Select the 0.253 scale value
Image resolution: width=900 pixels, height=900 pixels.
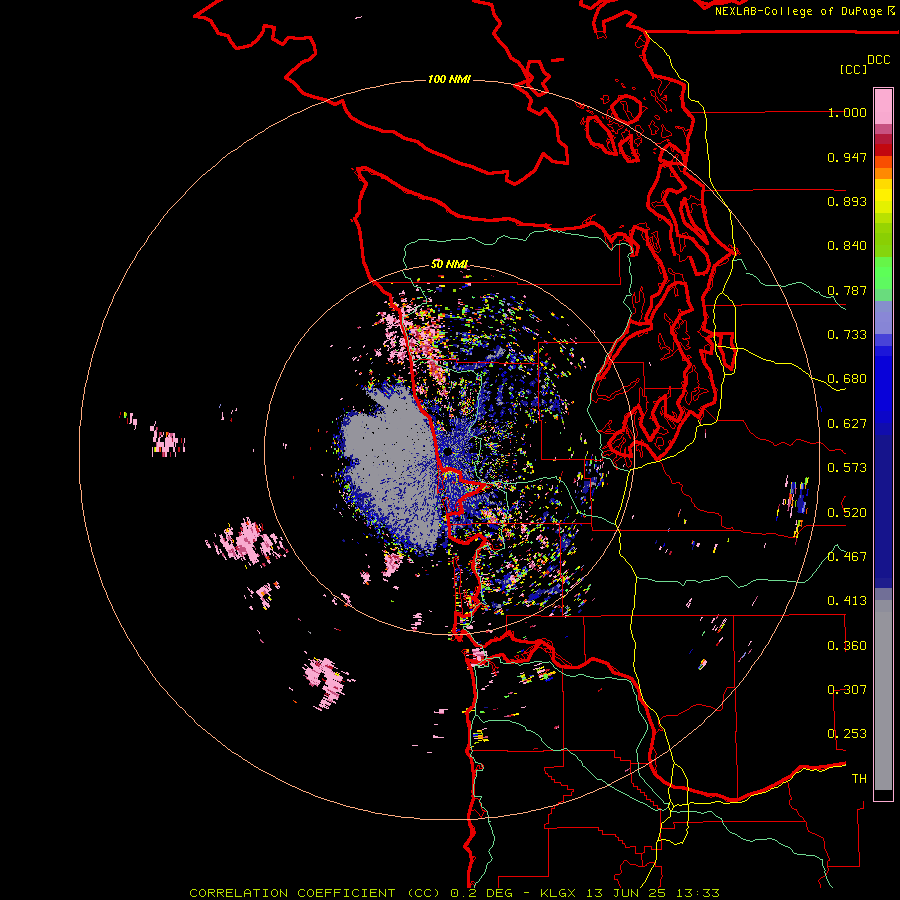coord(847,734)
